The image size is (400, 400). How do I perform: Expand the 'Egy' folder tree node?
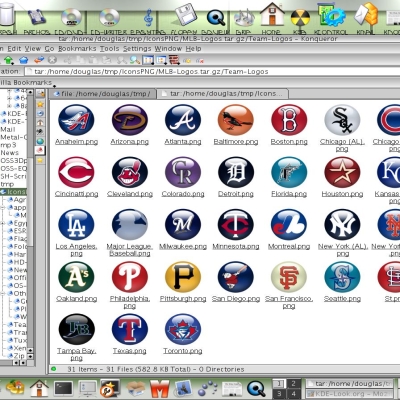(x=3, y=223)
